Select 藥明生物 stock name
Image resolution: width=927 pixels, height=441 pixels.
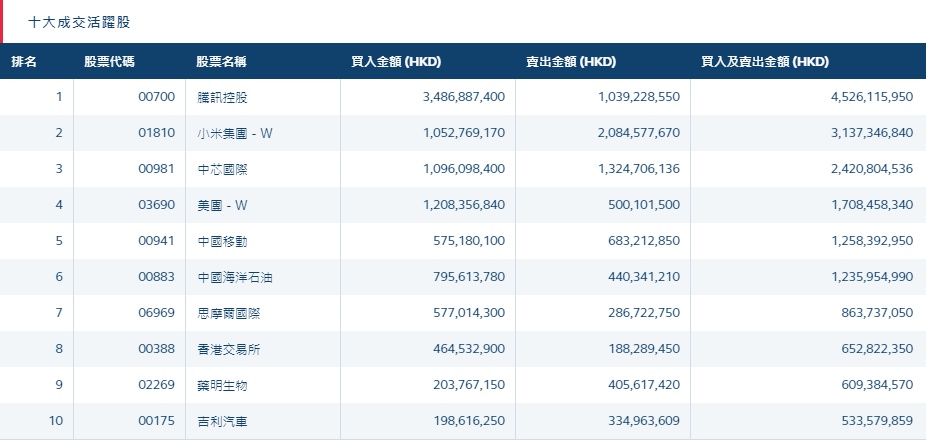[x=222, y=385]
